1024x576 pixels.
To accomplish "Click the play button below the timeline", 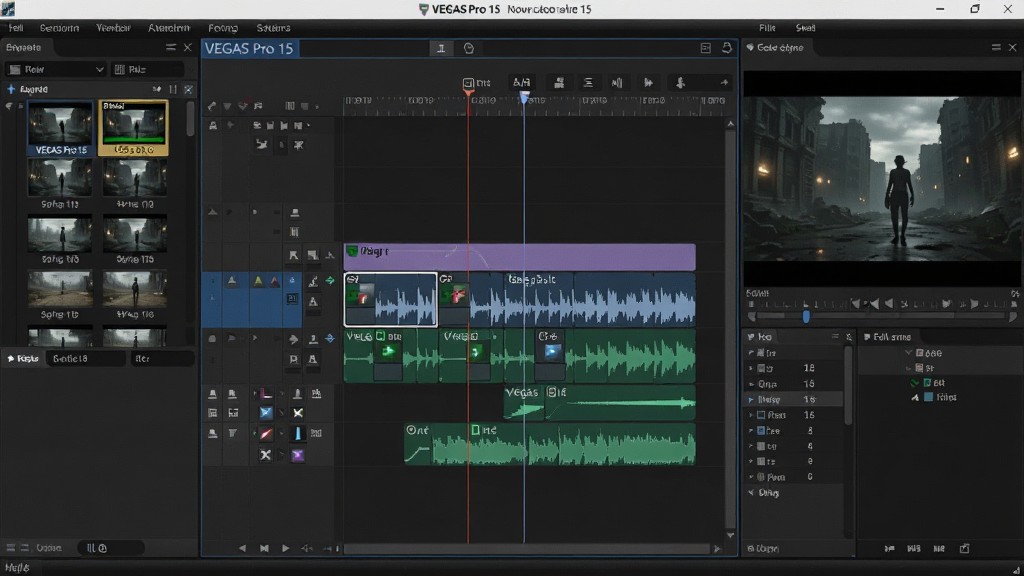I will point(285,549).
